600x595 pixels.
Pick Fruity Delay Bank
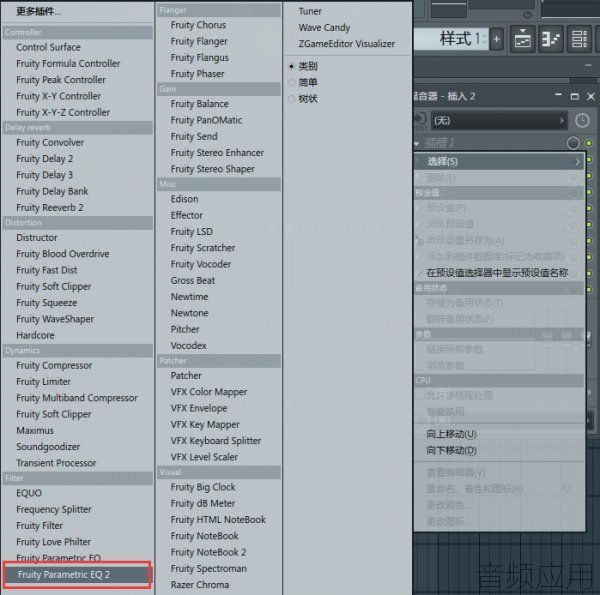[x=52, y=191]
